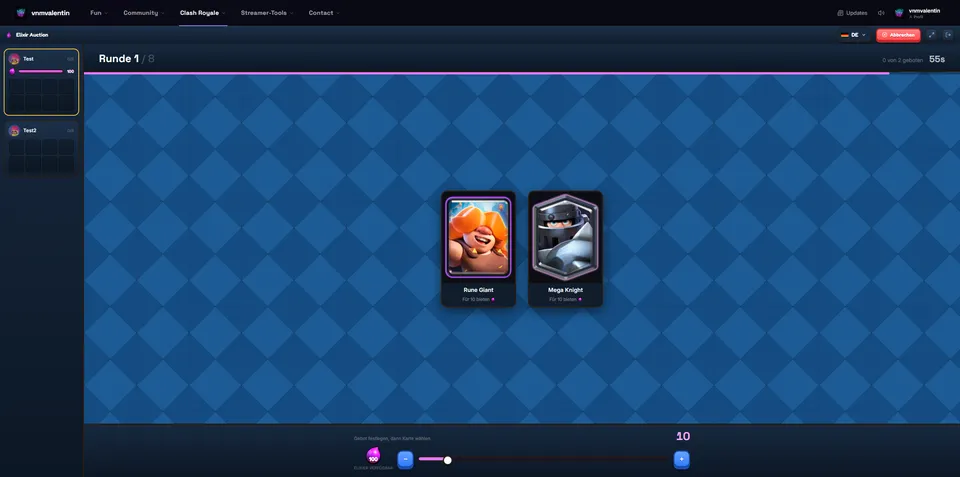Open the Community menu
This screenshot has height=477, width=960.
[143, 13]
